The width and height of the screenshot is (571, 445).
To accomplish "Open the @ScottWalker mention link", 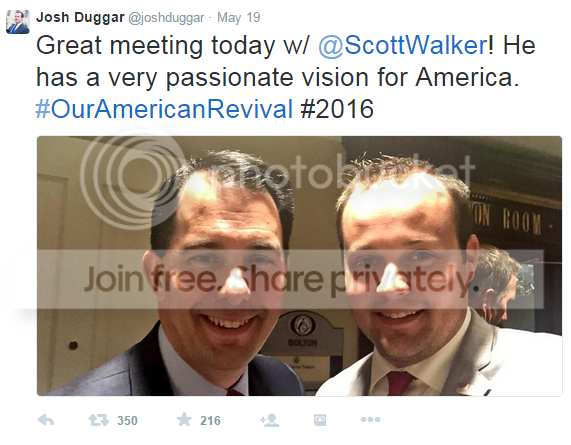I will click(x=403, y=46).
